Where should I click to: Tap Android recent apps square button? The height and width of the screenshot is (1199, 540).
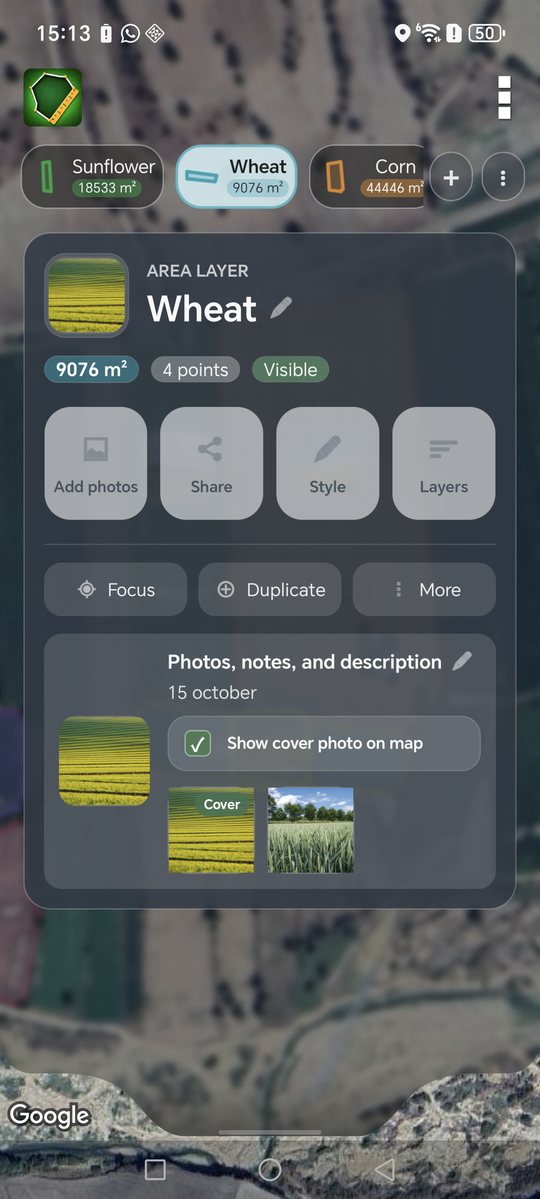pos(155,1169)
